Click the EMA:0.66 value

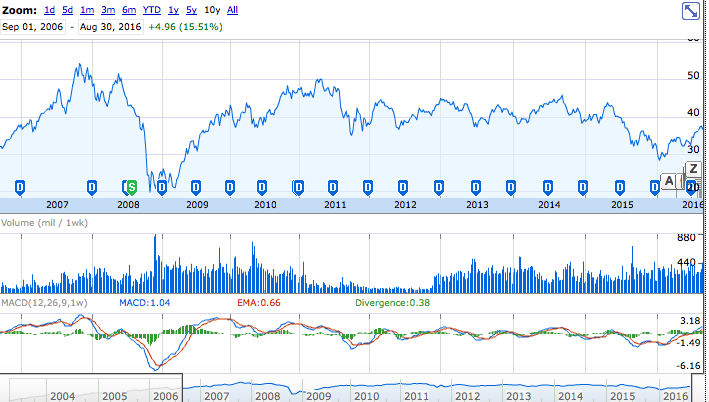coord(259,303)
